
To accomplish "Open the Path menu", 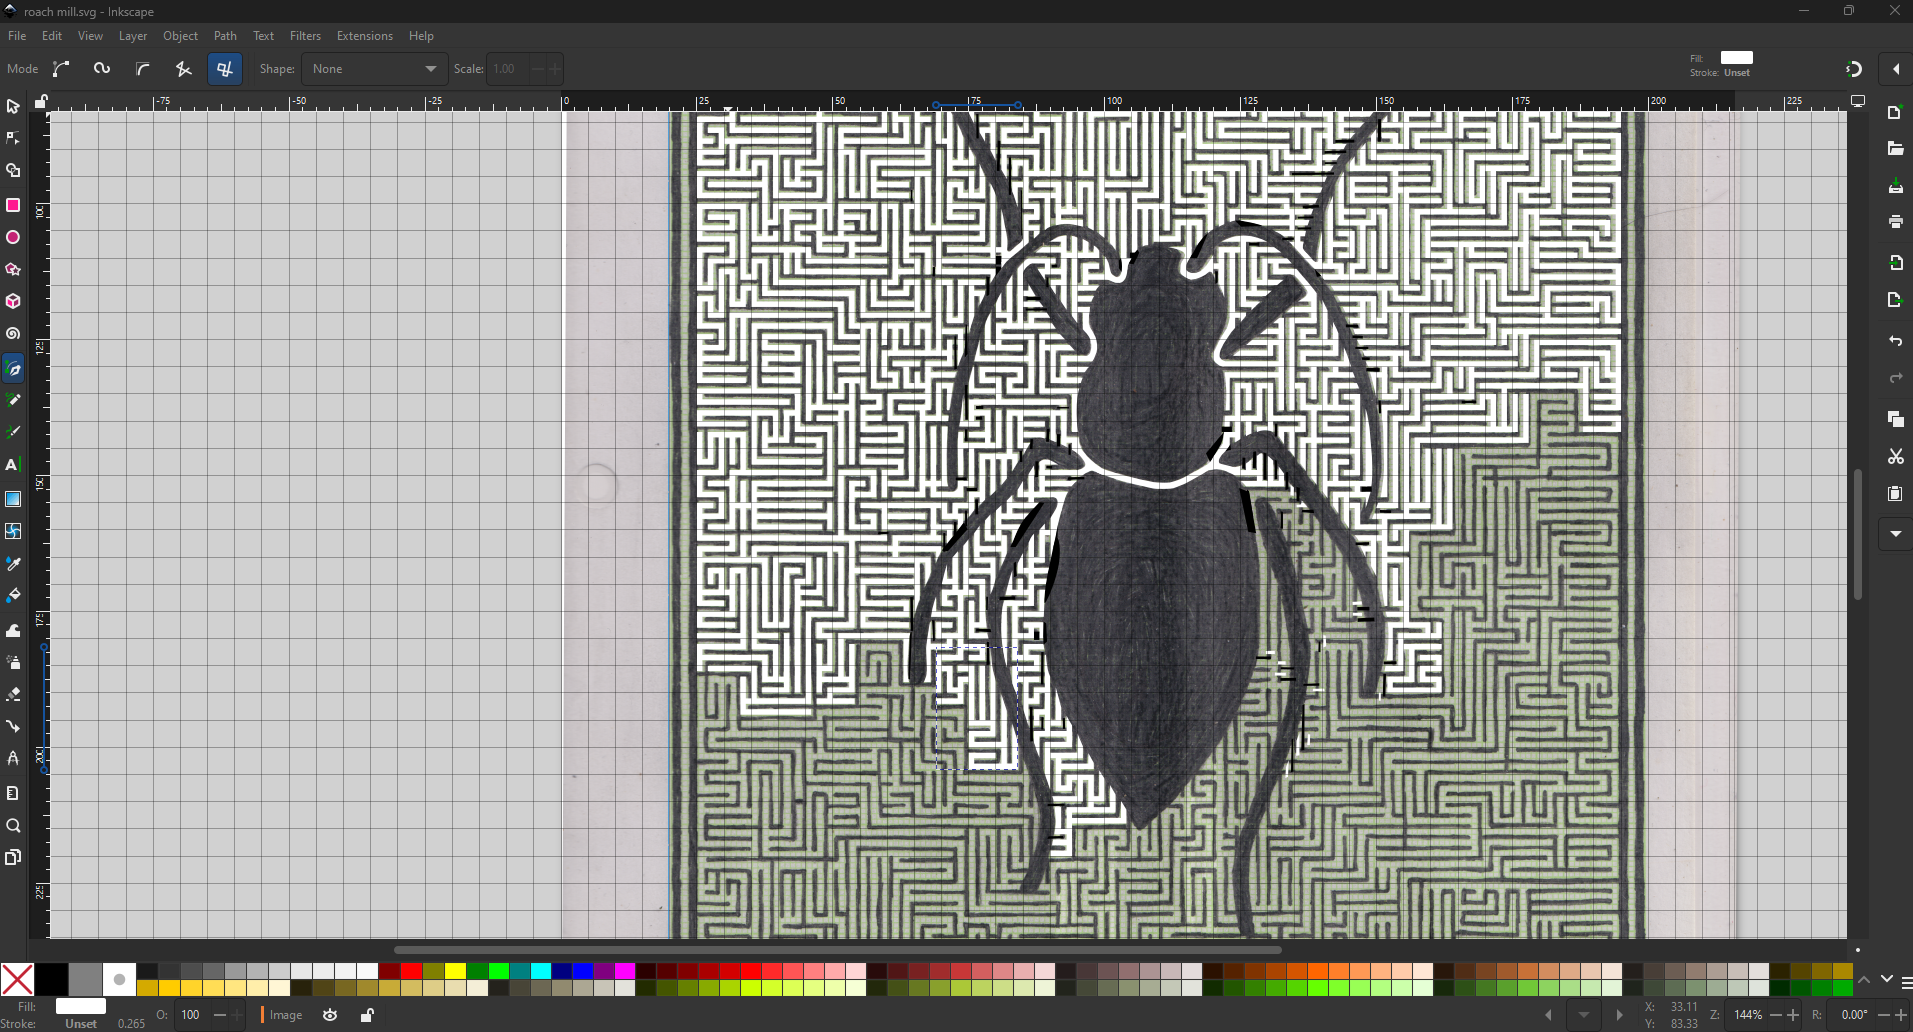I will [x=225, y=36].
